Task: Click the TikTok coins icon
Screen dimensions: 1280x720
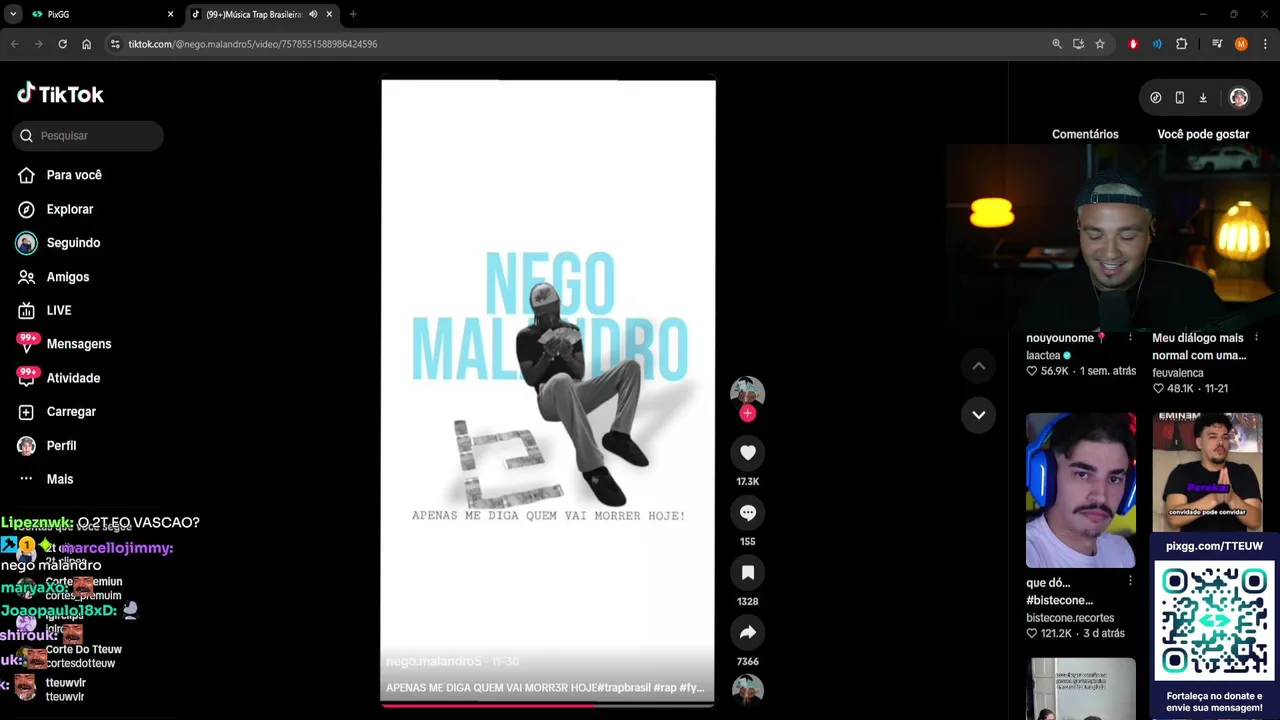Action: pyautogui.click(x=1155, y=98)
